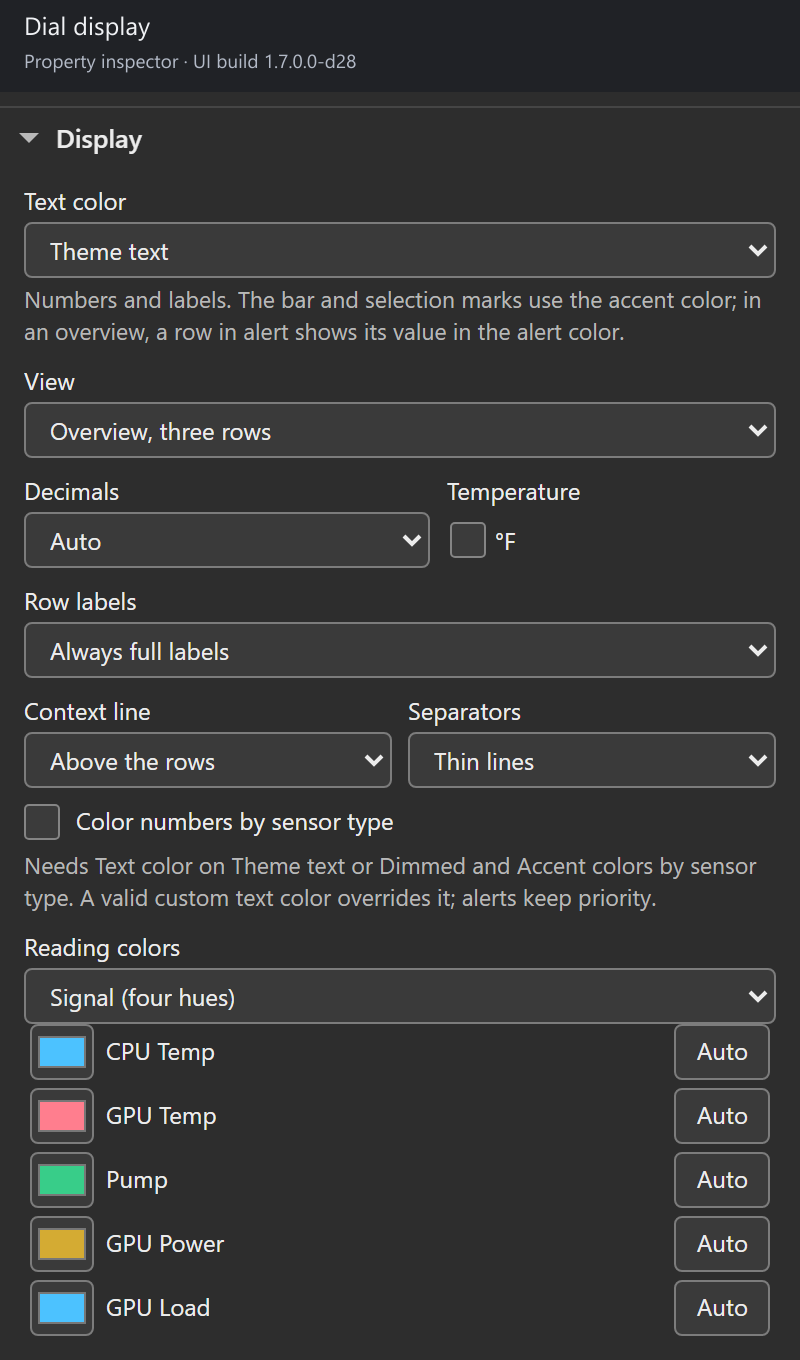Click the Auto button for CPU Temp
The image size is (800, 1360).
(722, 1052)
